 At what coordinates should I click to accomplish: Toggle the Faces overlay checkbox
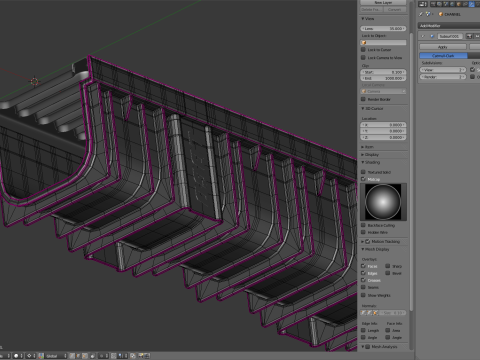pos(363,266)
